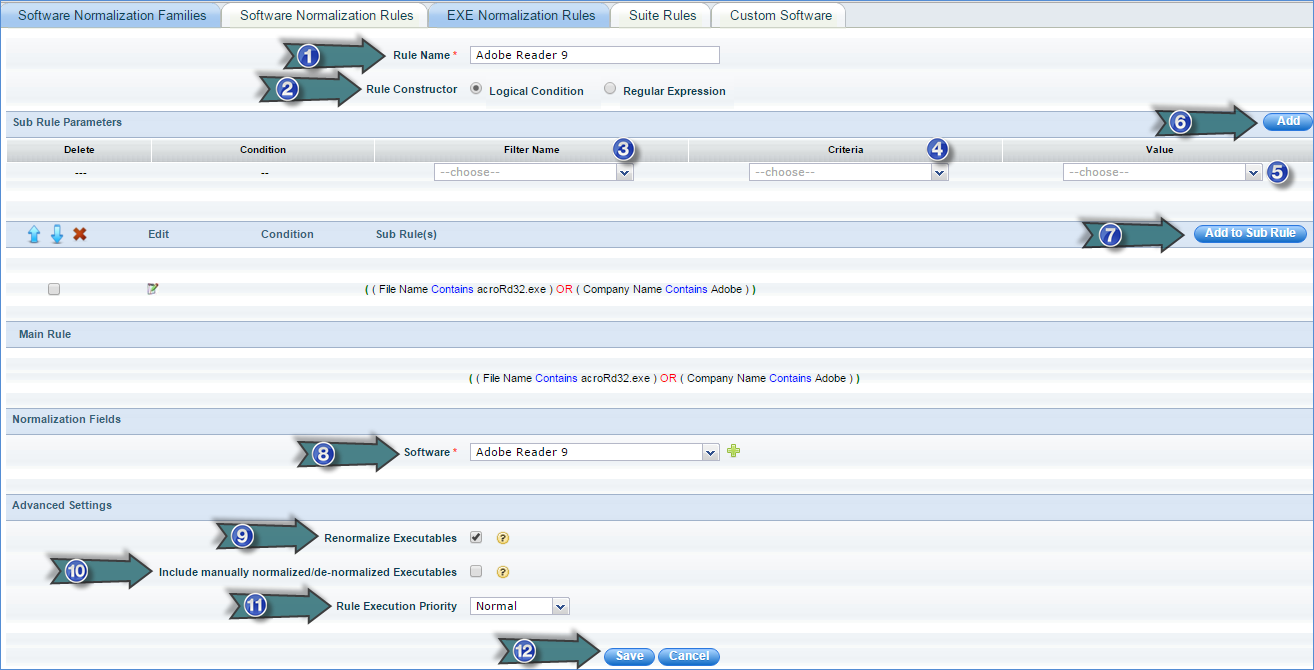Click the blue move-up arrow icon
The image size is (1314, 670).
coord(33,234)
